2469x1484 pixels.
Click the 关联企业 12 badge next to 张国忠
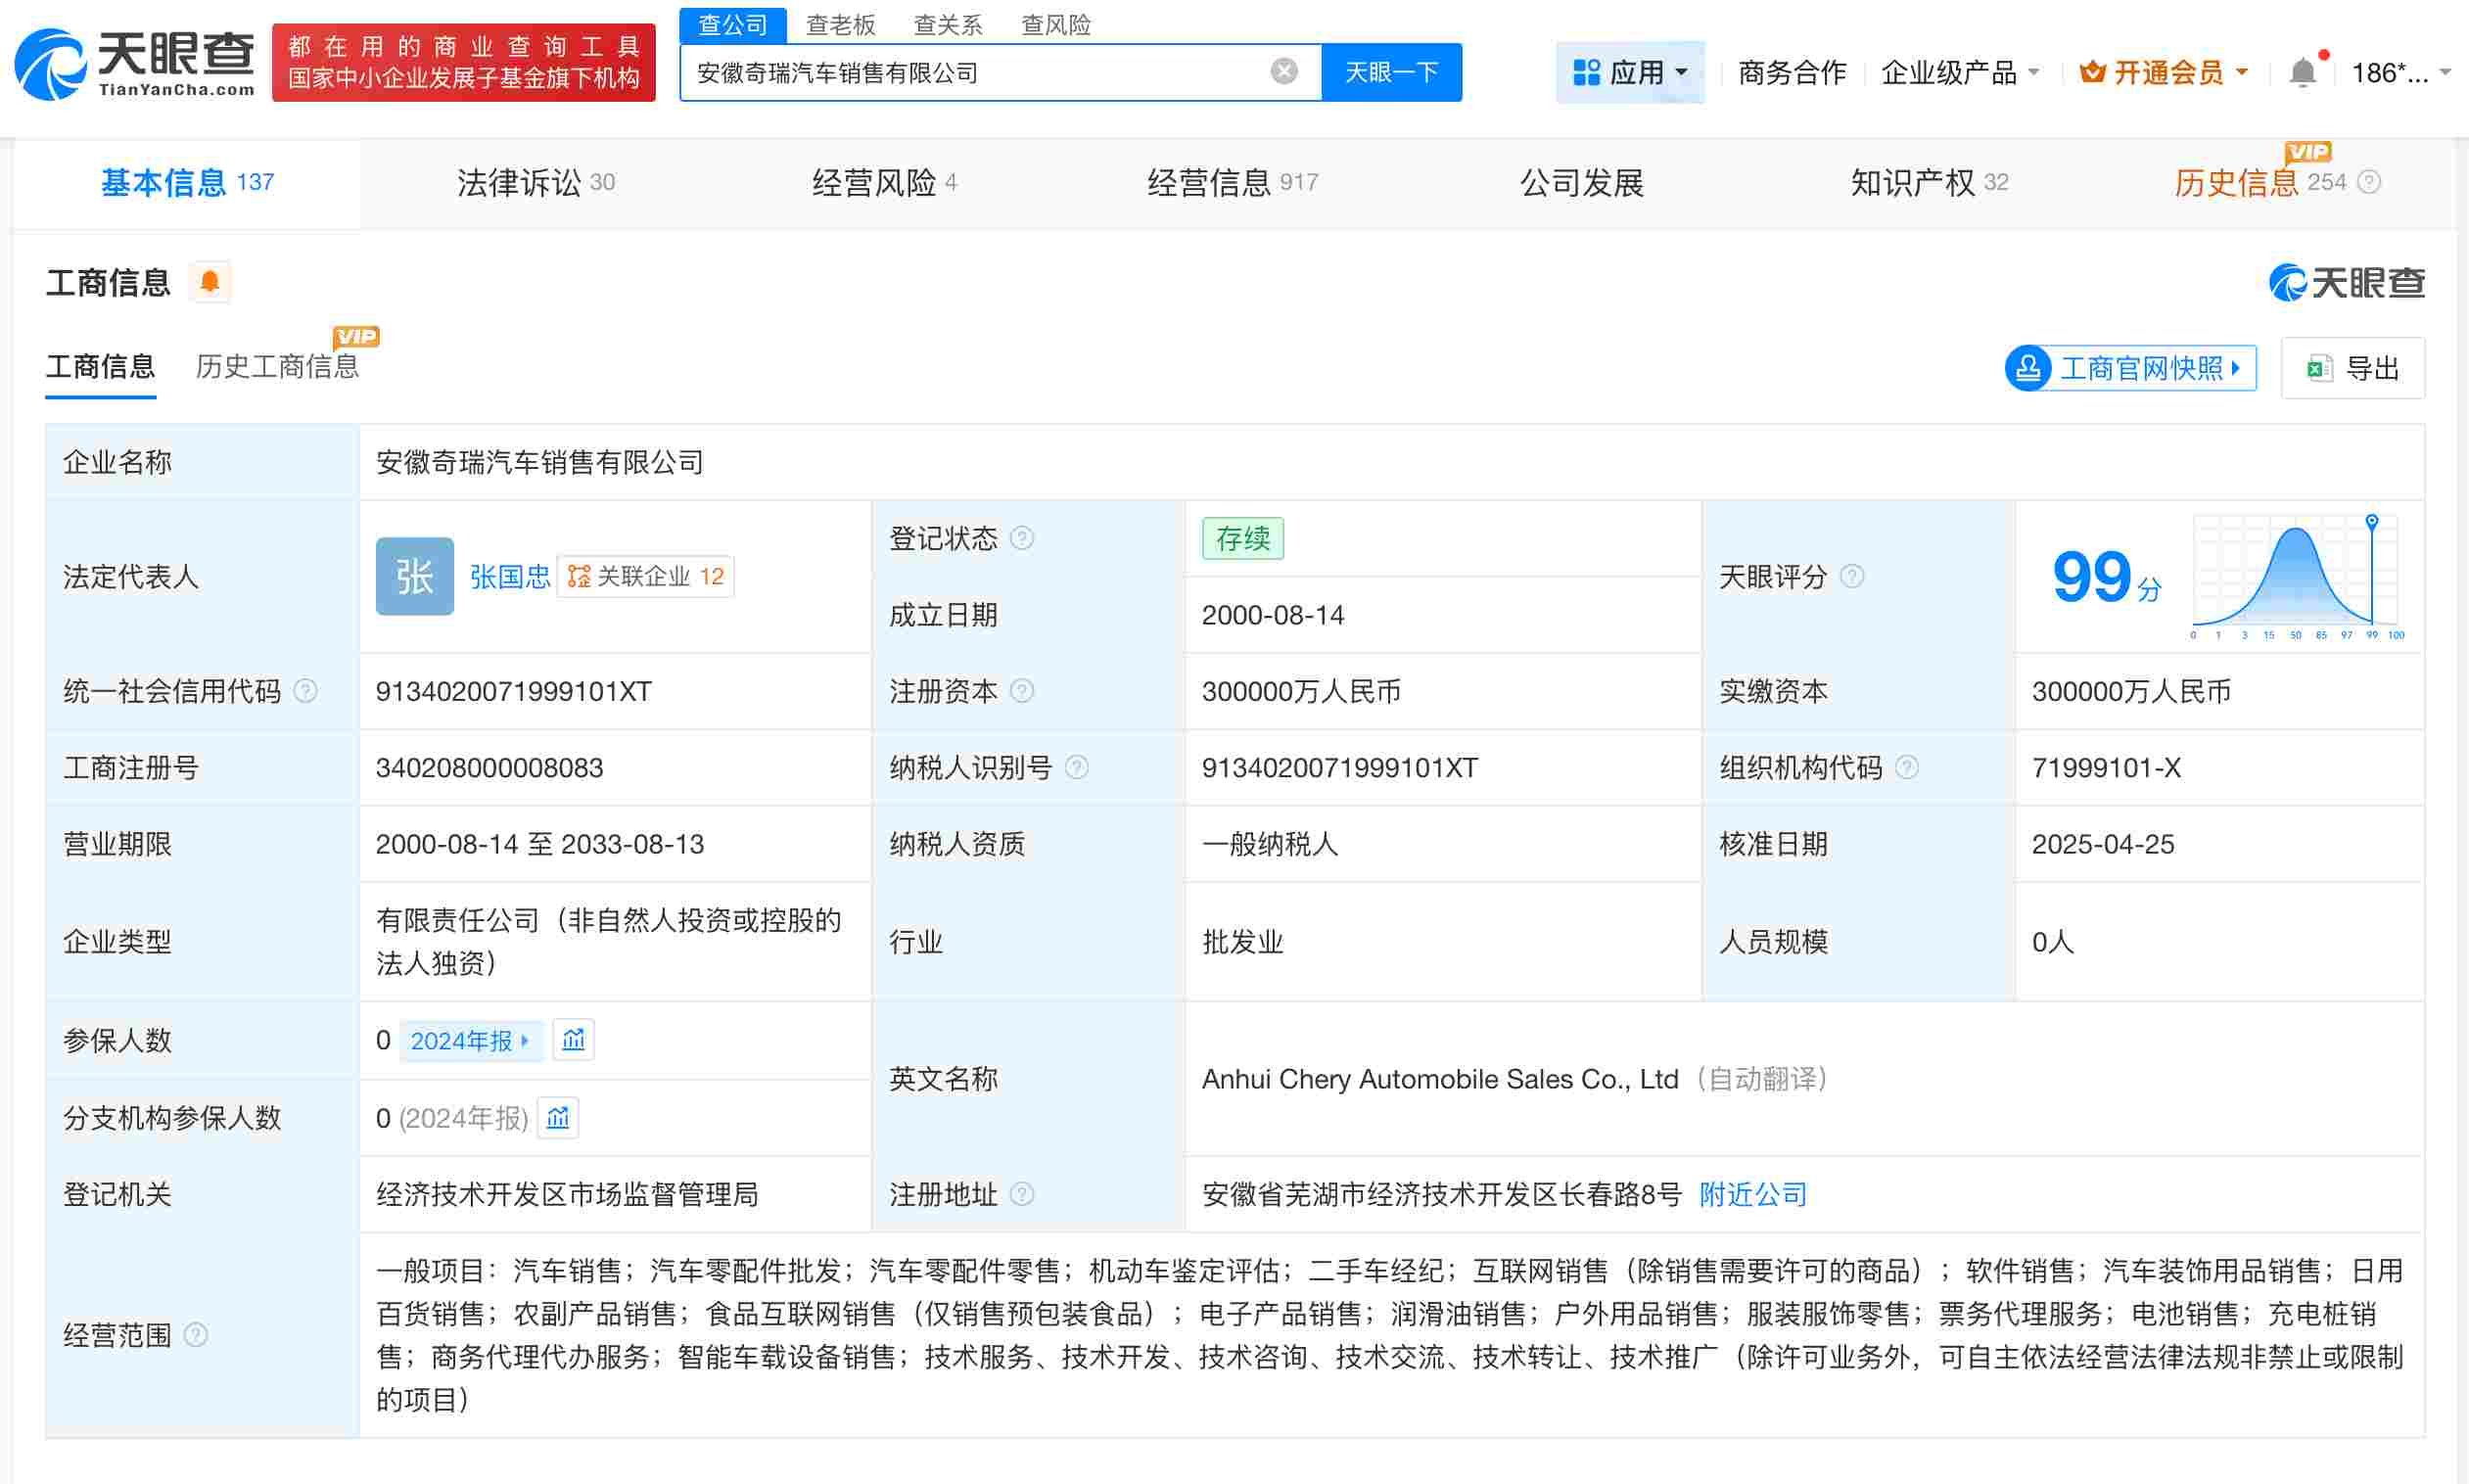pos(646,576)
